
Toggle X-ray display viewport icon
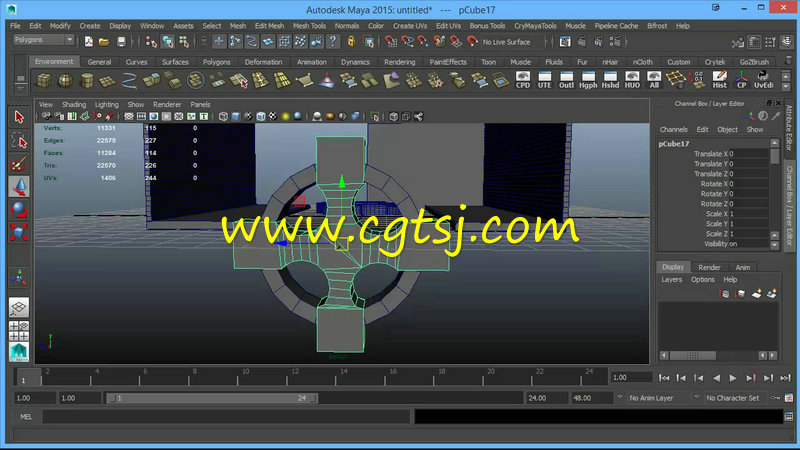point(393,116)
